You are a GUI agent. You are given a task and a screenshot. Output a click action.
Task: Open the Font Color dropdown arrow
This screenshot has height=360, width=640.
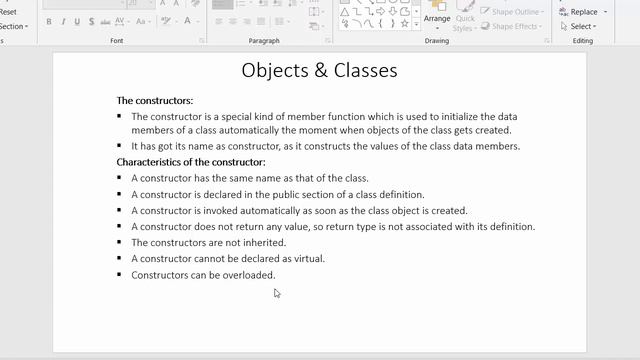(198, 21)
